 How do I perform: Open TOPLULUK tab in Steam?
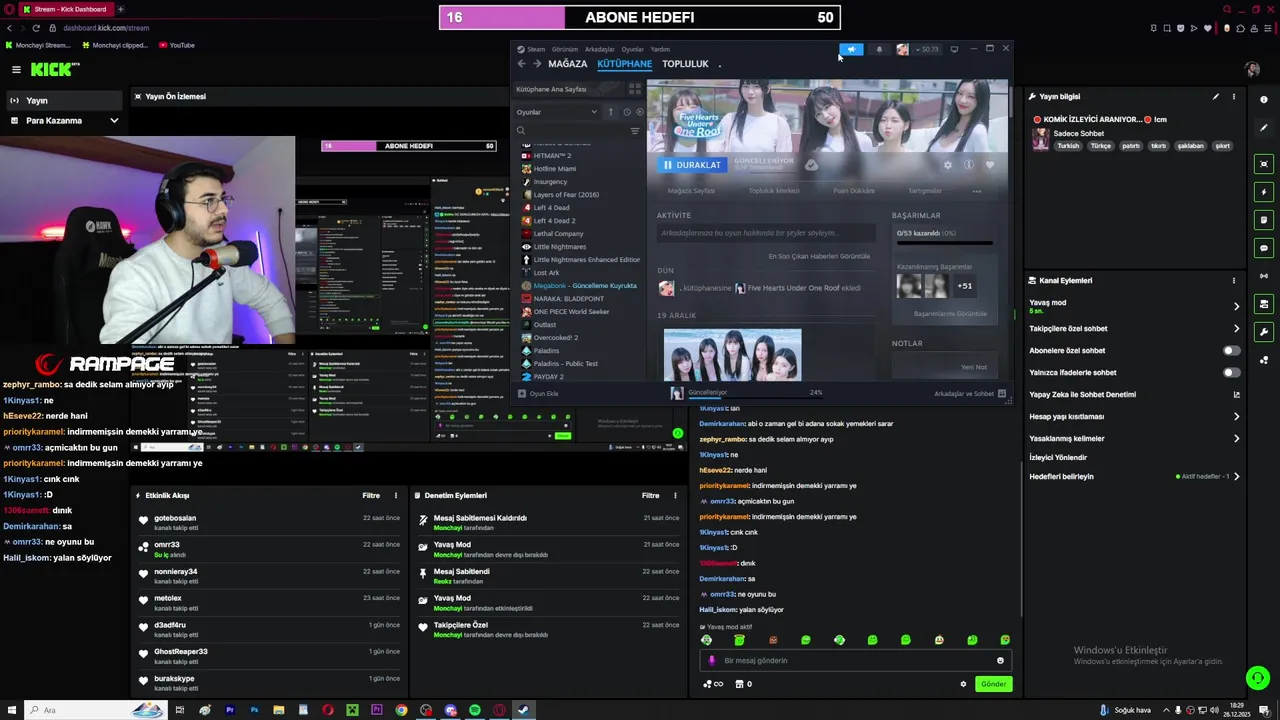(x=685, y=64)
